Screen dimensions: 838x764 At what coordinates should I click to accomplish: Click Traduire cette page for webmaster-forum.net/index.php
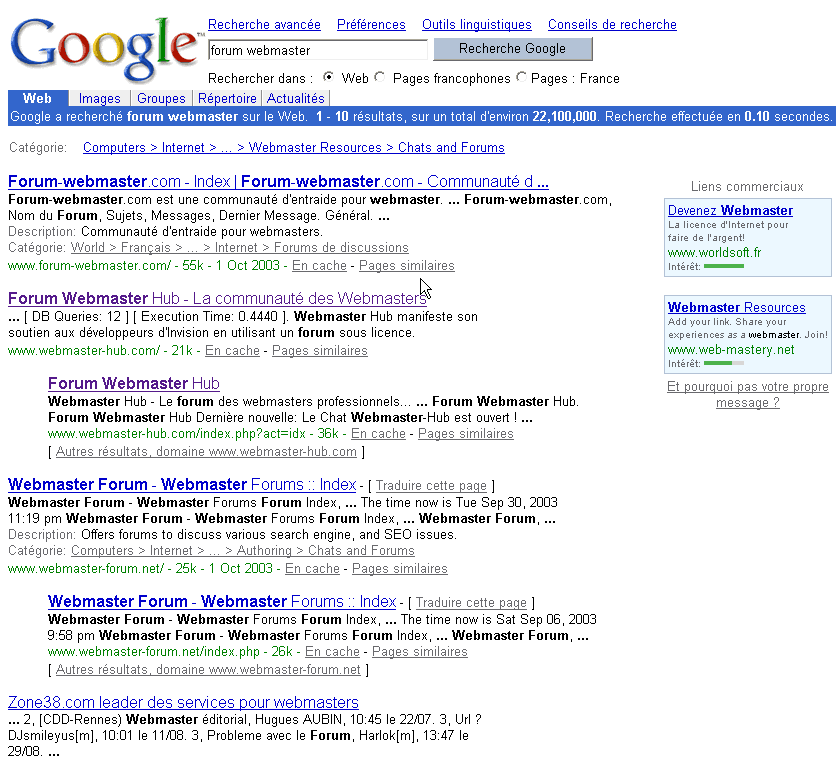(471, 603)
